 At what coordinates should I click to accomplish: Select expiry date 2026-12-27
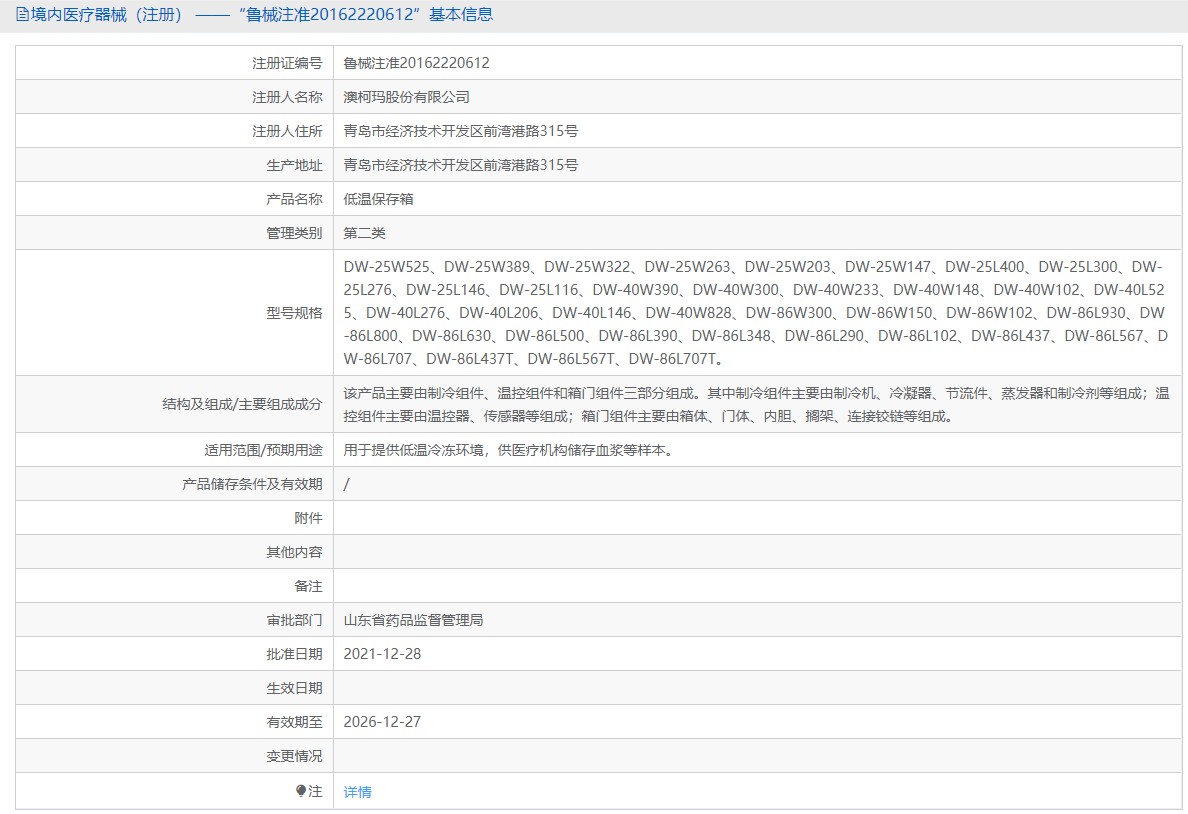[x=382, y=722]
